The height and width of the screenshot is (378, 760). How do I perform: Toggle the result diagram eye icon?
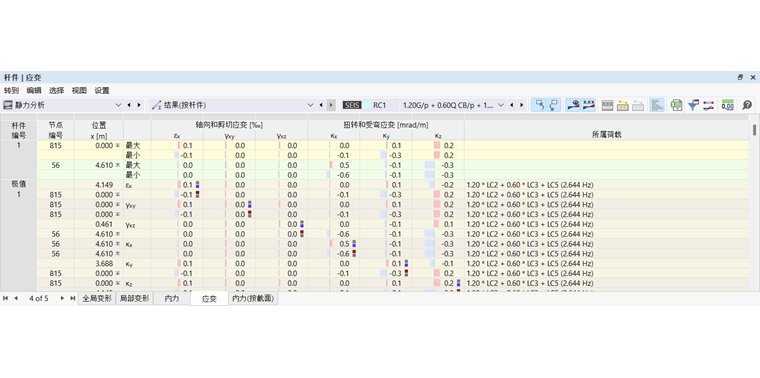point(573,105)
